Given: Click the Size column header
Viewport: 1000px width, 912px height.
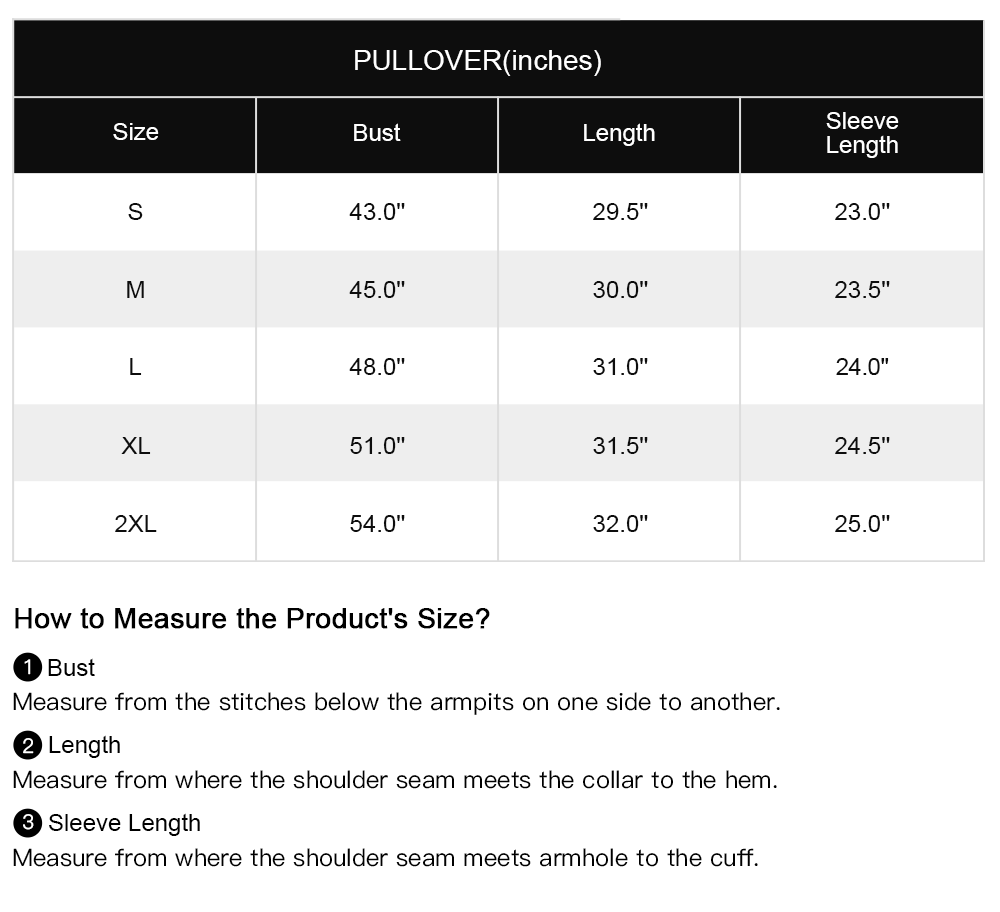Looking at the screenshot, I should coord(135,132).
